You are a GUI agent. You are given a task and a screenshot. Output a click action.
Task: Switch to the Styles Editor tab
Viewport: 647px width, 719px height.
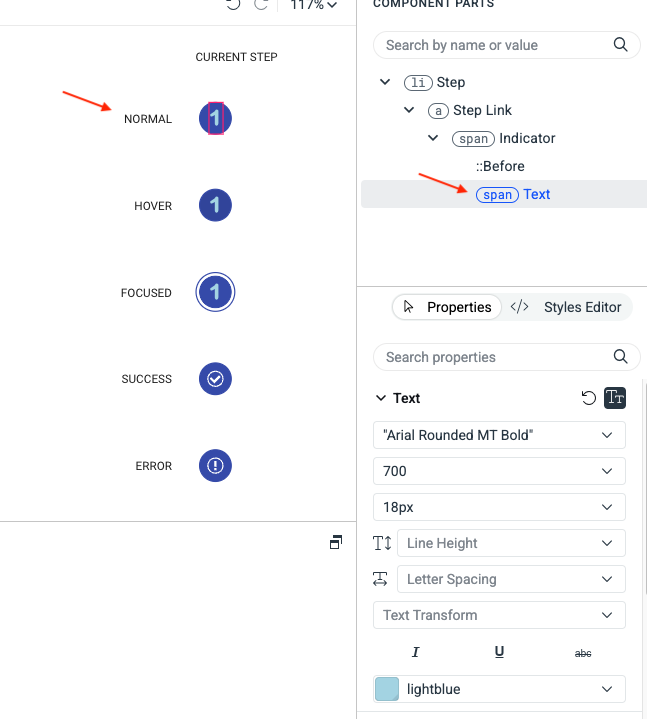[x=567, y=307]
